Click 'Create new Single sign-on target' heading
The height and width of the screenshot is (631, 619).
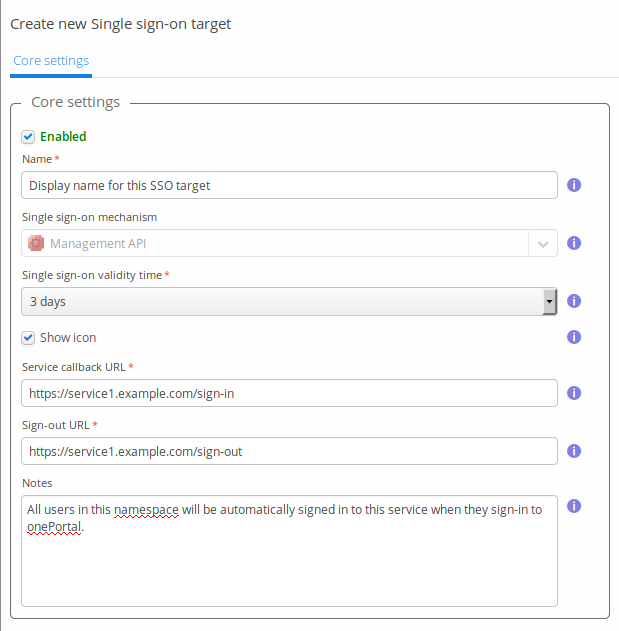click(x=121, y=23)
